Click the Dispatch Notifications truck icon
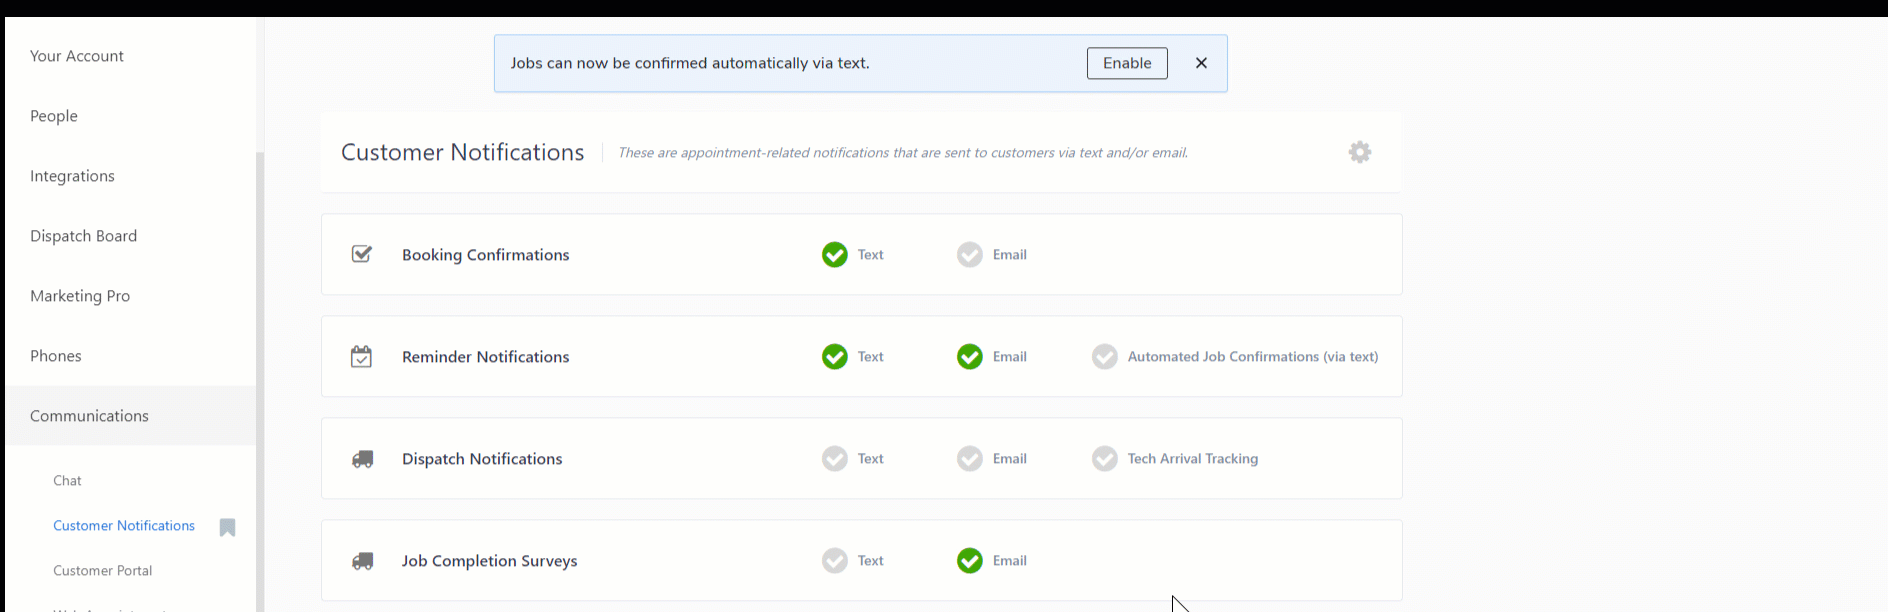 [x=362, y=459]
